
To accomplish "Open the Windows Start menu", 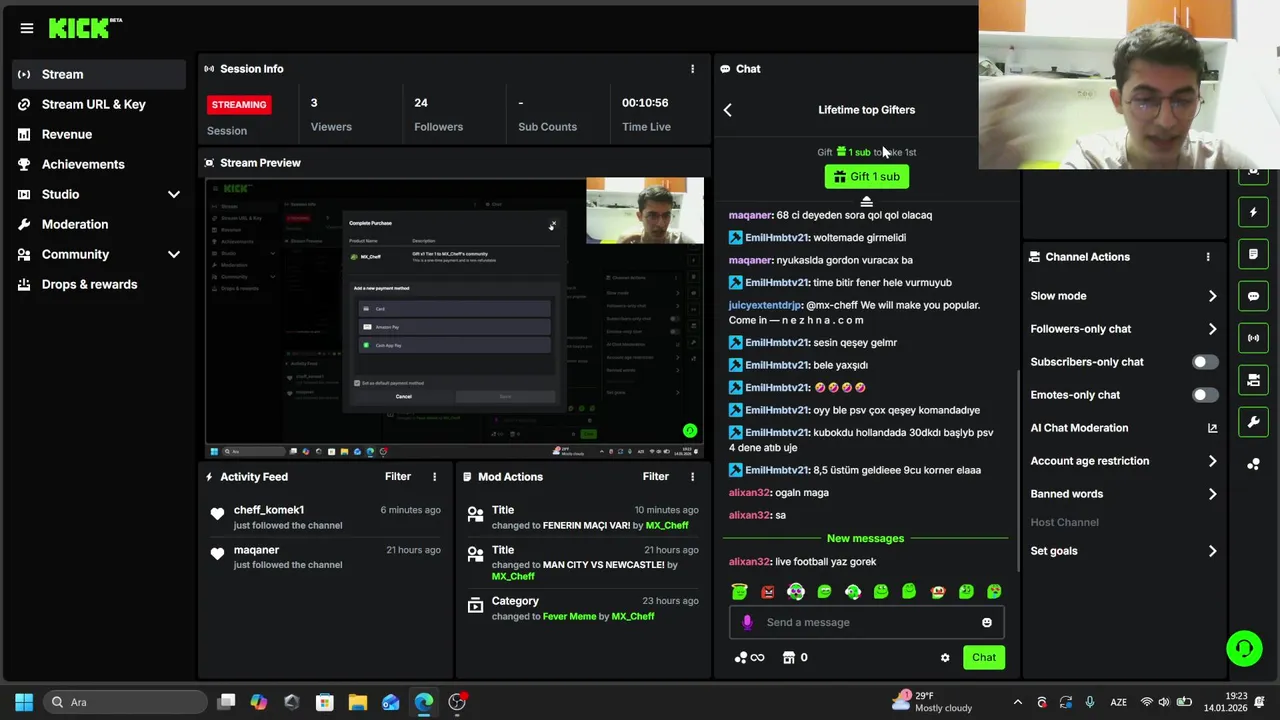I will click(x=24, y=702).
